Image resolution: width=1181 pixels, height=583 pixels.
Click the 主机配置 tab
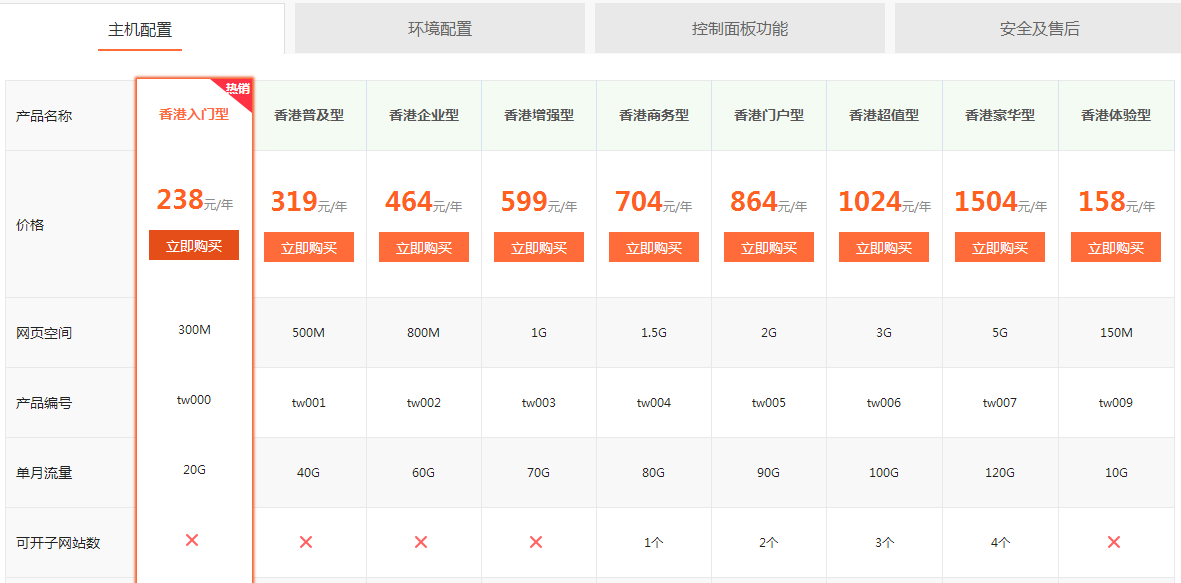point(140,30)
